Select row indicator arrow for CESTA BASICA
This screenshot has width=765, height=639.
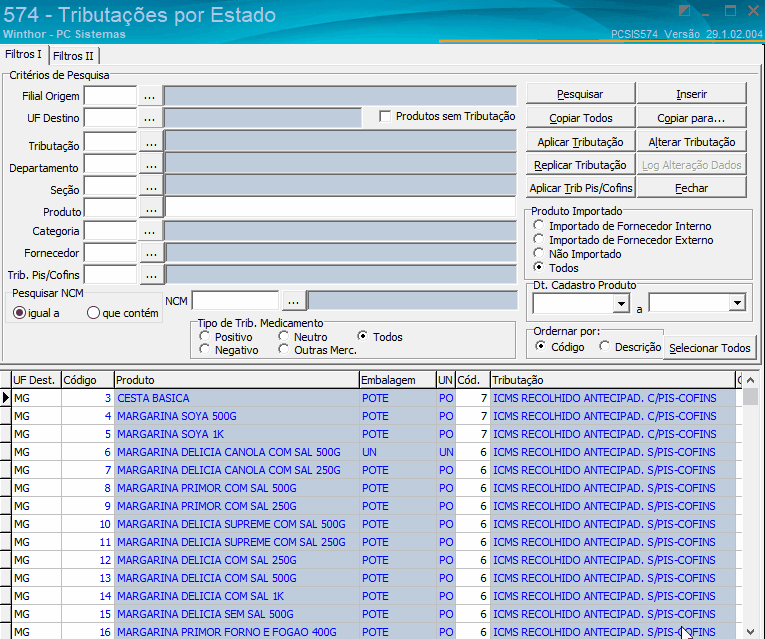pyautogui.click(x=5, y=398)
